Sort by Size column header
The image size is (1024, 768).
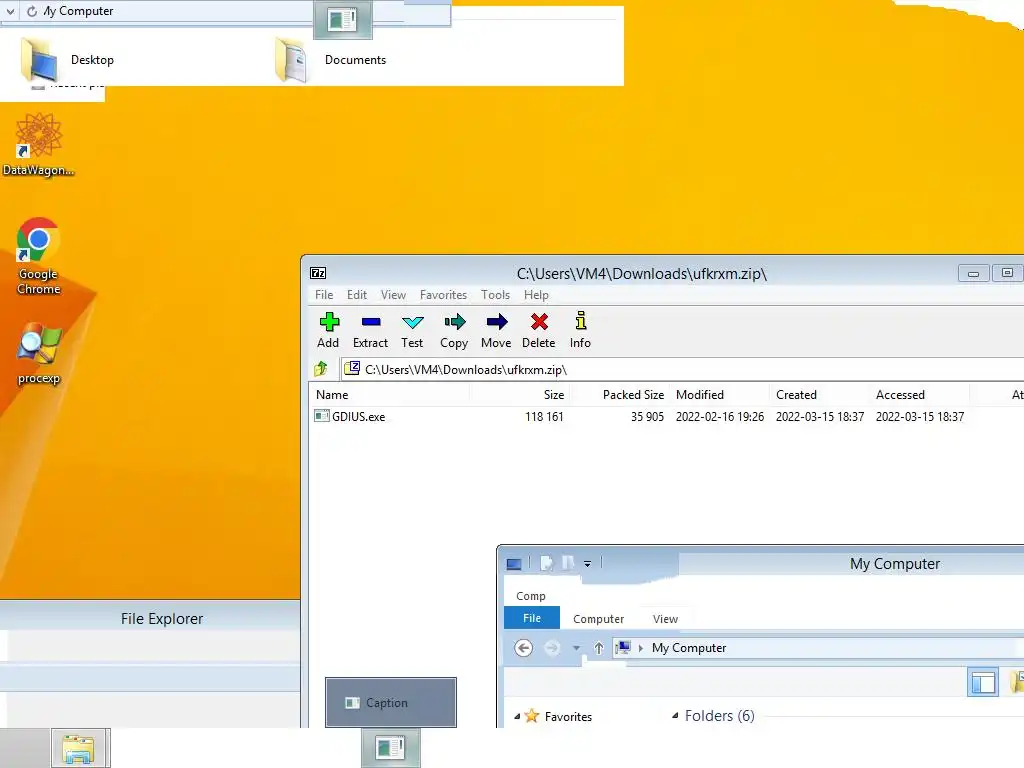pyautogui.click(x=520, y=394)
